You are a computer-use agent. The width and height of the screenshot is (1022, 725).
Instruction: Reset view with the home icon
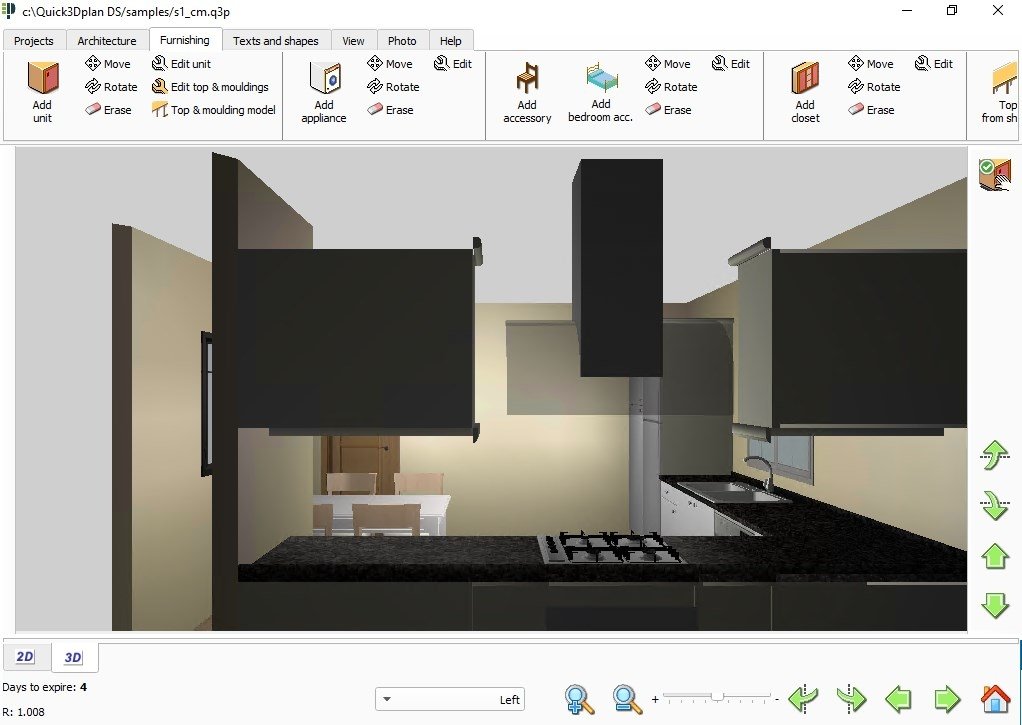[x=995, y=699]
